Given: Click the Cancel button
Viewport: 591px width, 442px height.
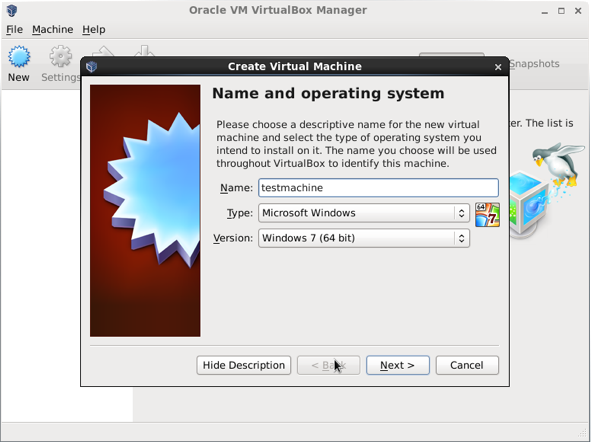Looking at the screenshot, I should [x=467, y=365].
